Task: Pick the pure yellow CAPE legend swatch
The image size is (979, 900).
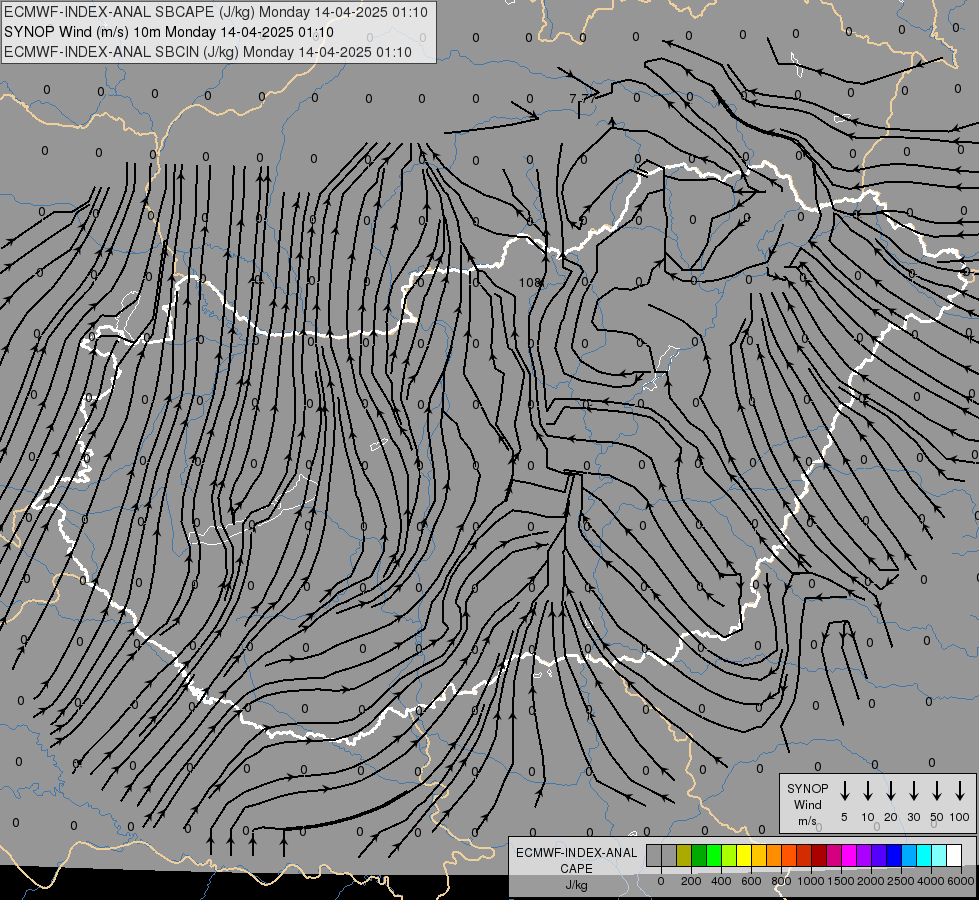Action: pyautogui.click(x=744, y=855)
